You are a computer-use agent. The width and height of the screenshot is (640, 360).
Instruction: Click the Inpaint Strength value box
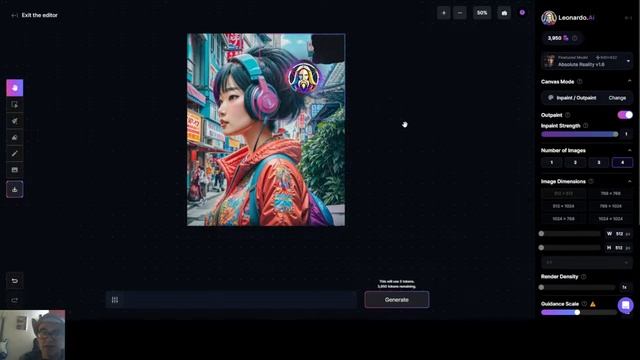pos(626,134)
